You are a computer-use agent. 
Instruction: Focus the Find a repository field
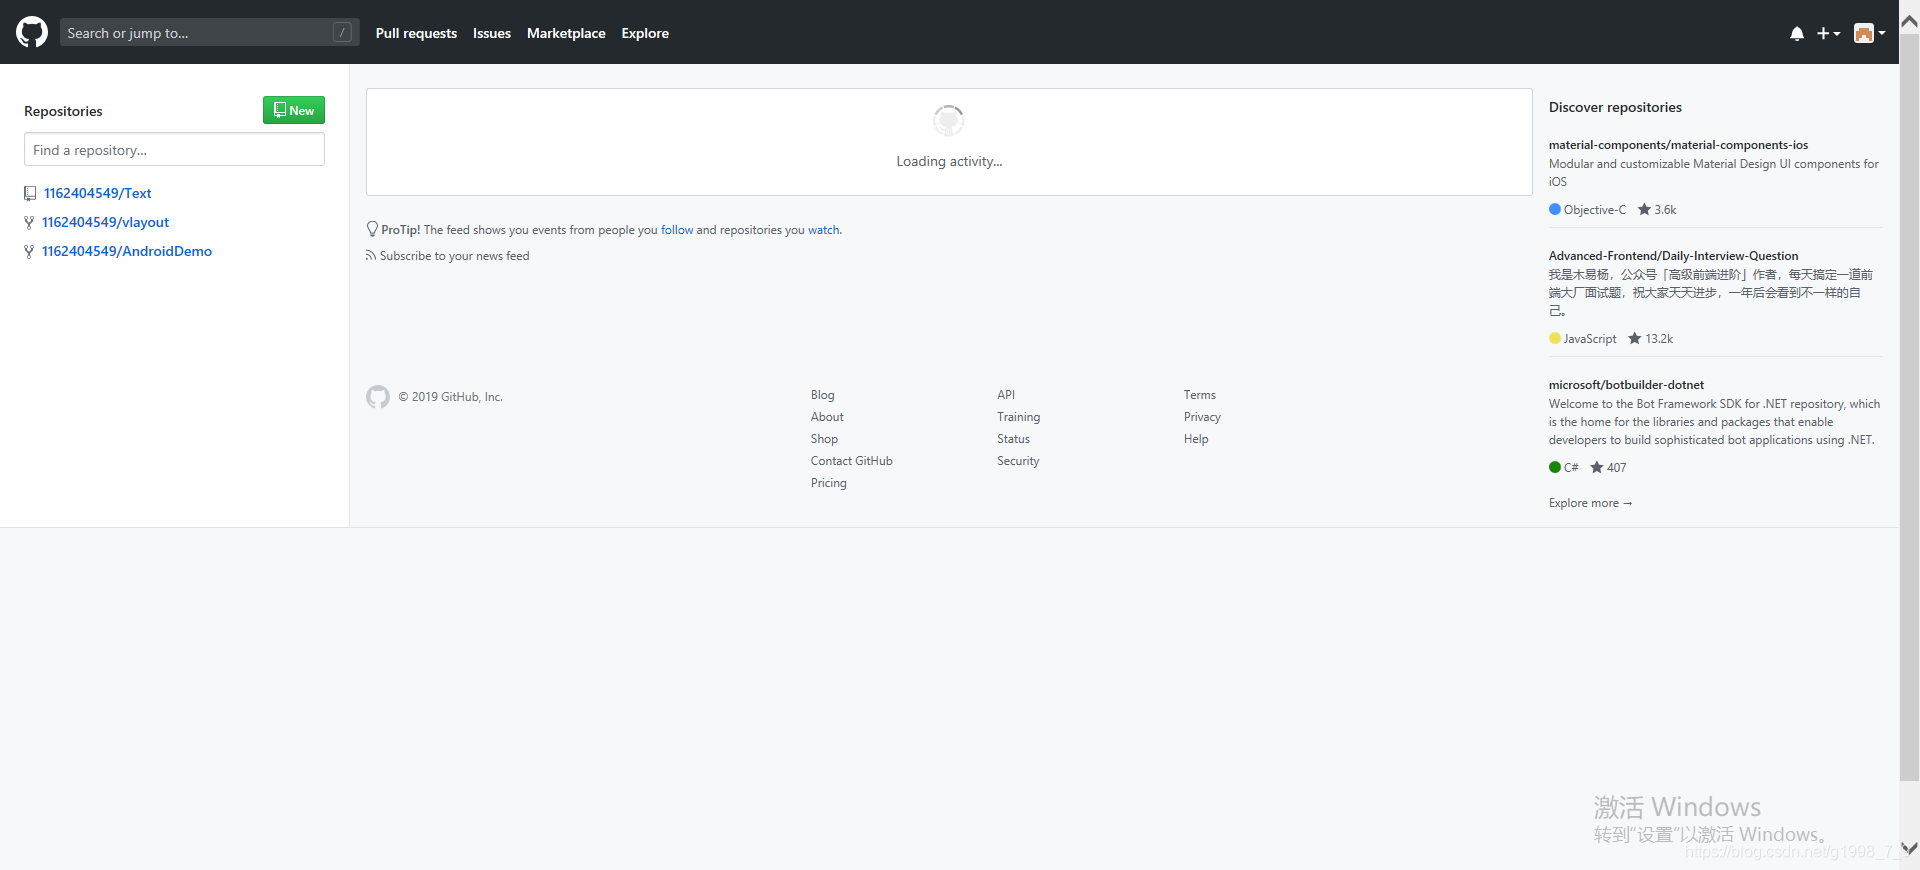tap(174, 150)
